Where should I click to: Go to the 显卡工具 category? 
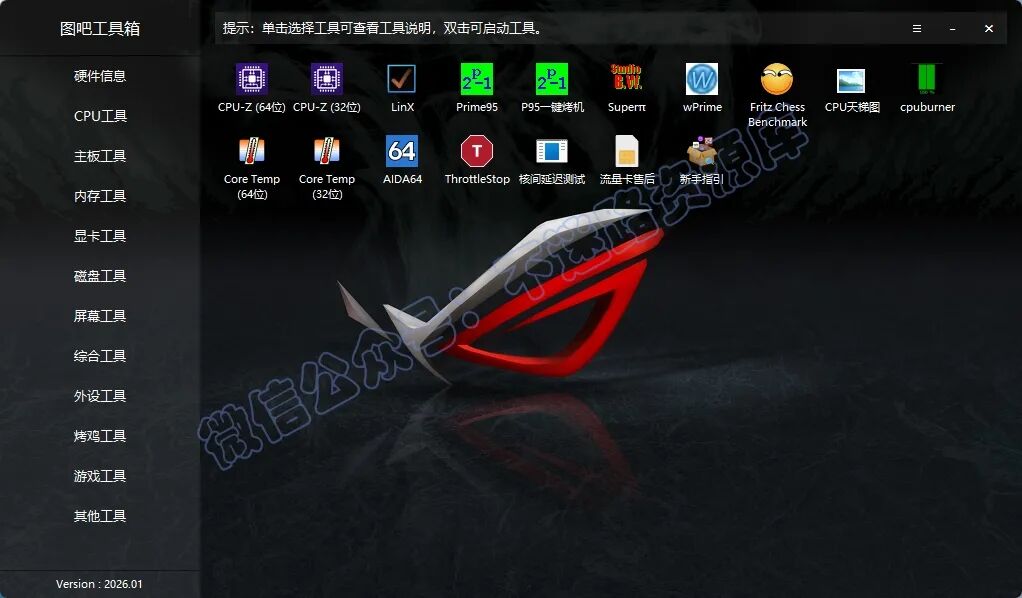click(x=100, y=236)
